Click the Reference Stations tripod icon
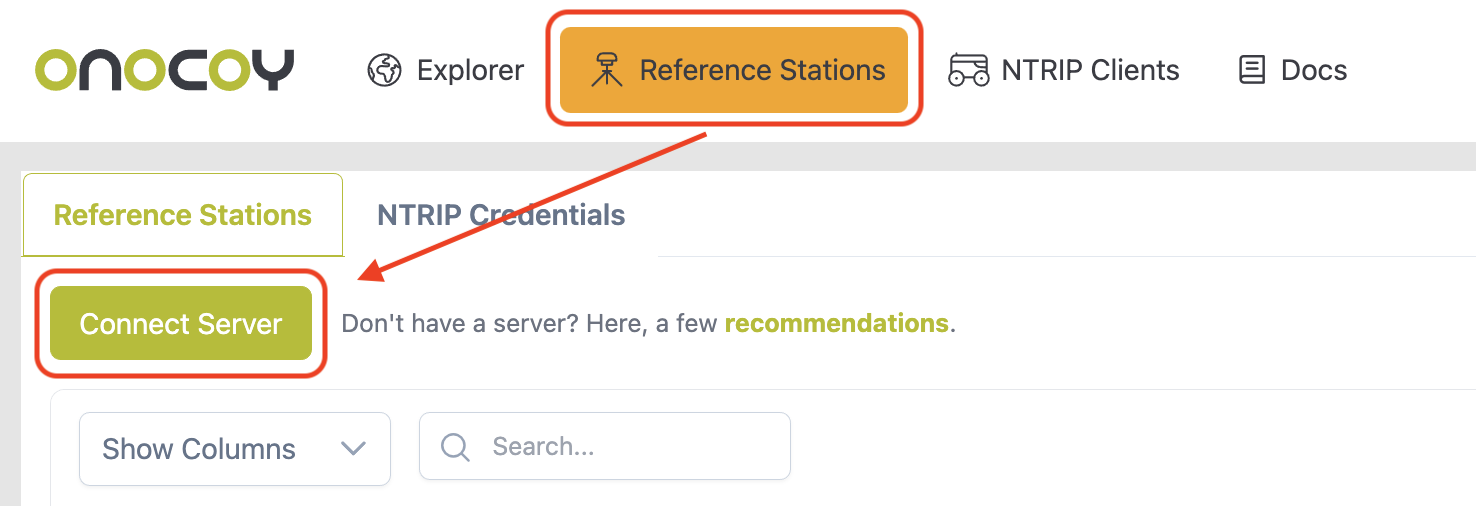This screenshot has width=1476, height=506. pyautogui.click(x=606, y=70)
